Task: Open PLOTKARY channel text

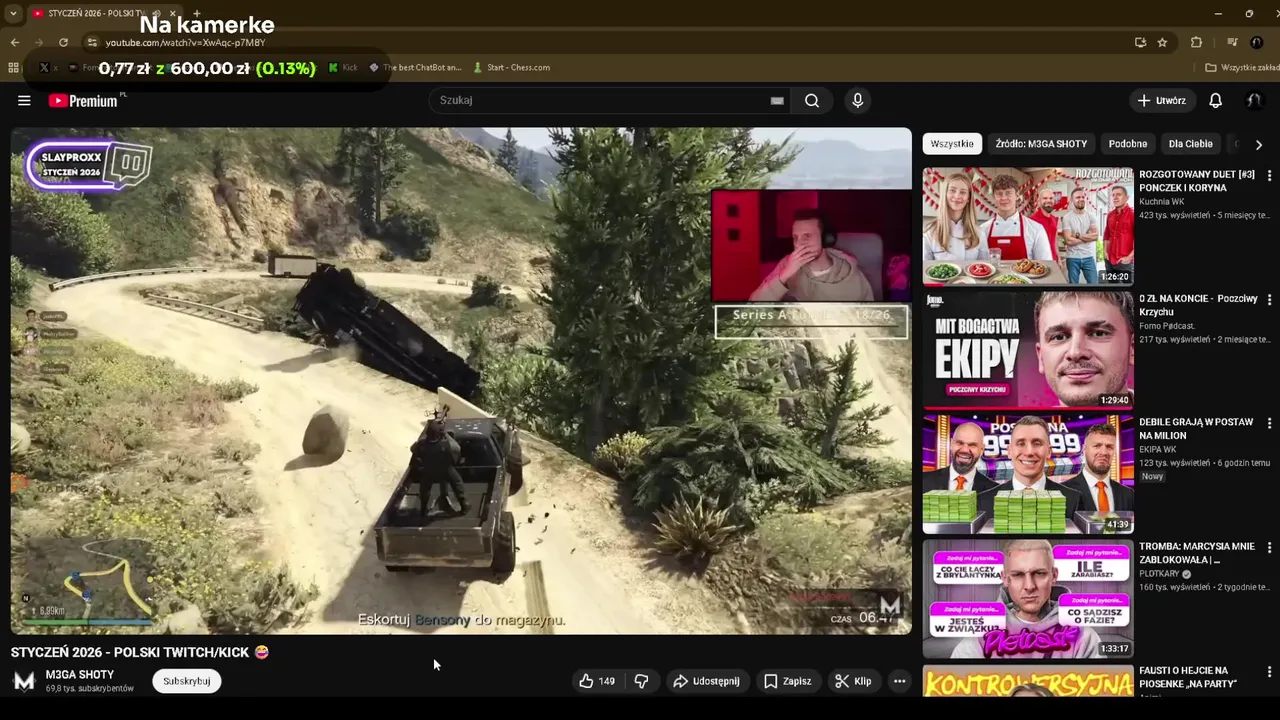Action: tap(1159, 574)
